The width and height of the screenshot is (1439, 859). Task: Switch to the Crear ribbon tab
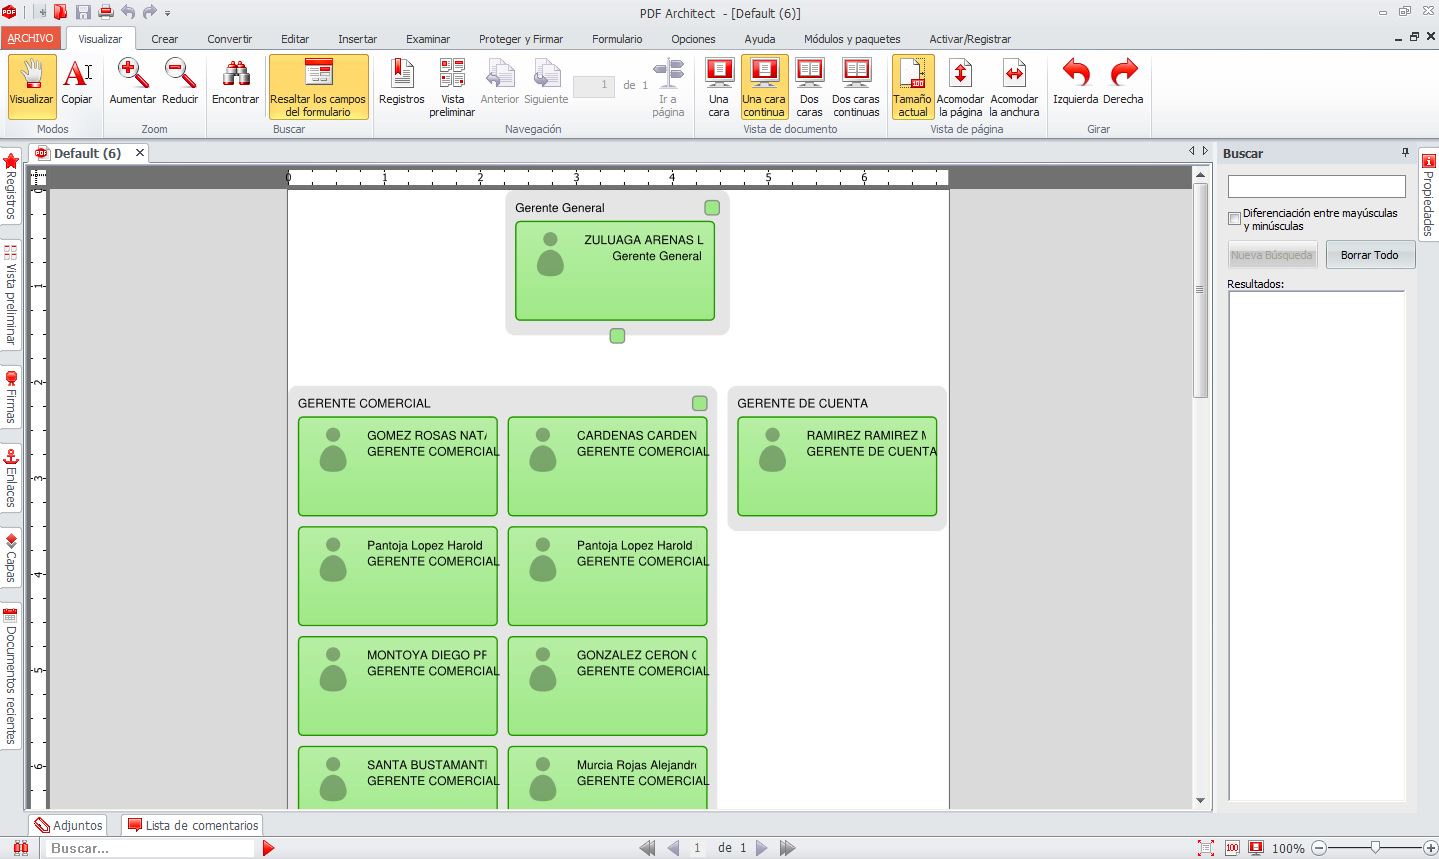pos(165,39)
